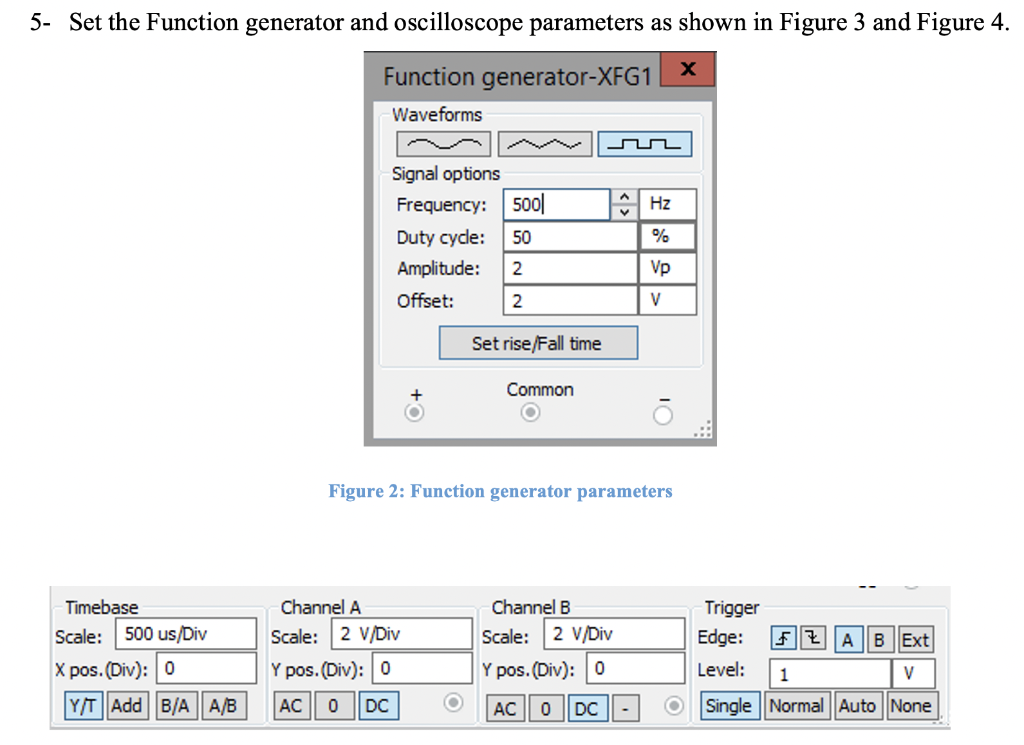
Task: Select the sine waveform
Action: click(442, 143)
